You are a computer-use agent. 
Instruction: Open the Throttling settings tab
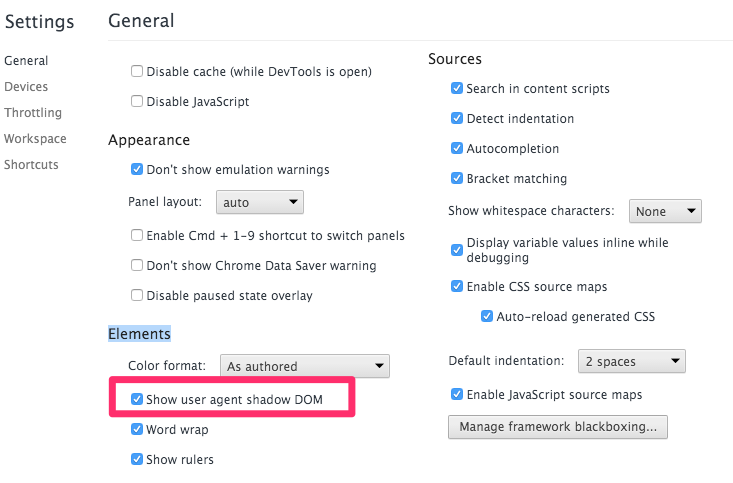33,113
